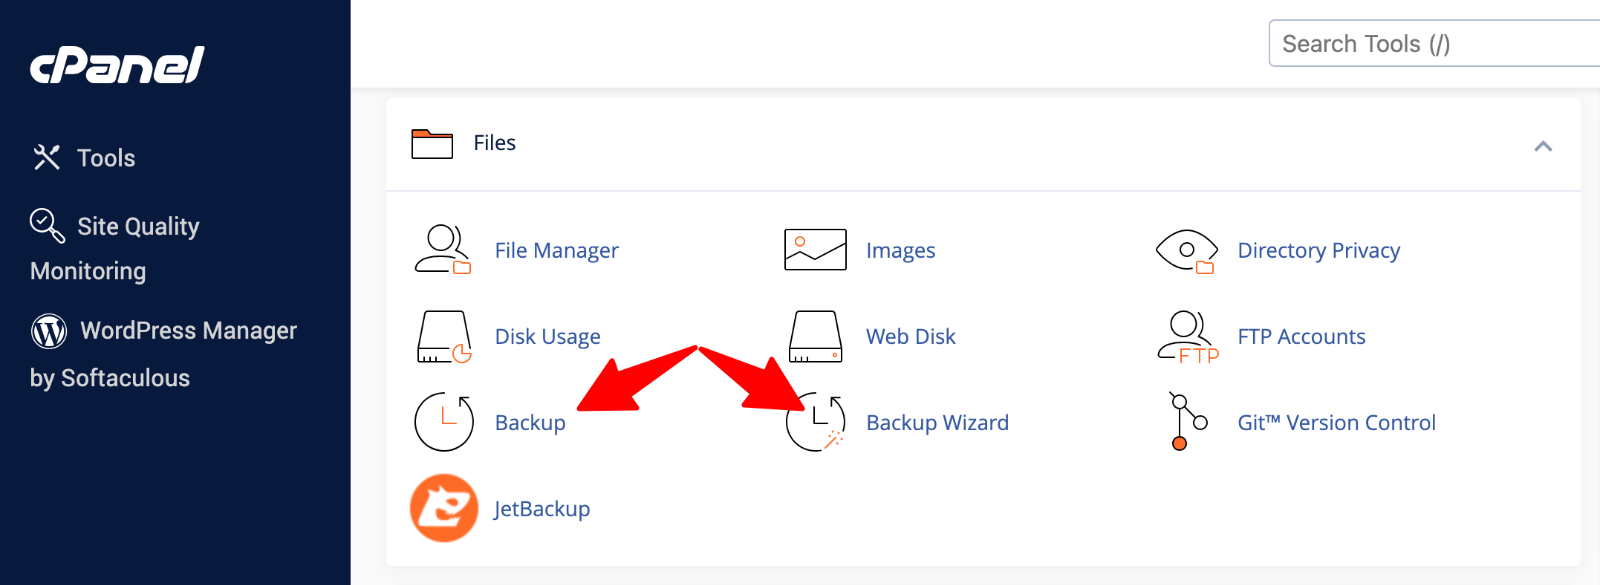Open the Backup link

(x=530, y=423)
